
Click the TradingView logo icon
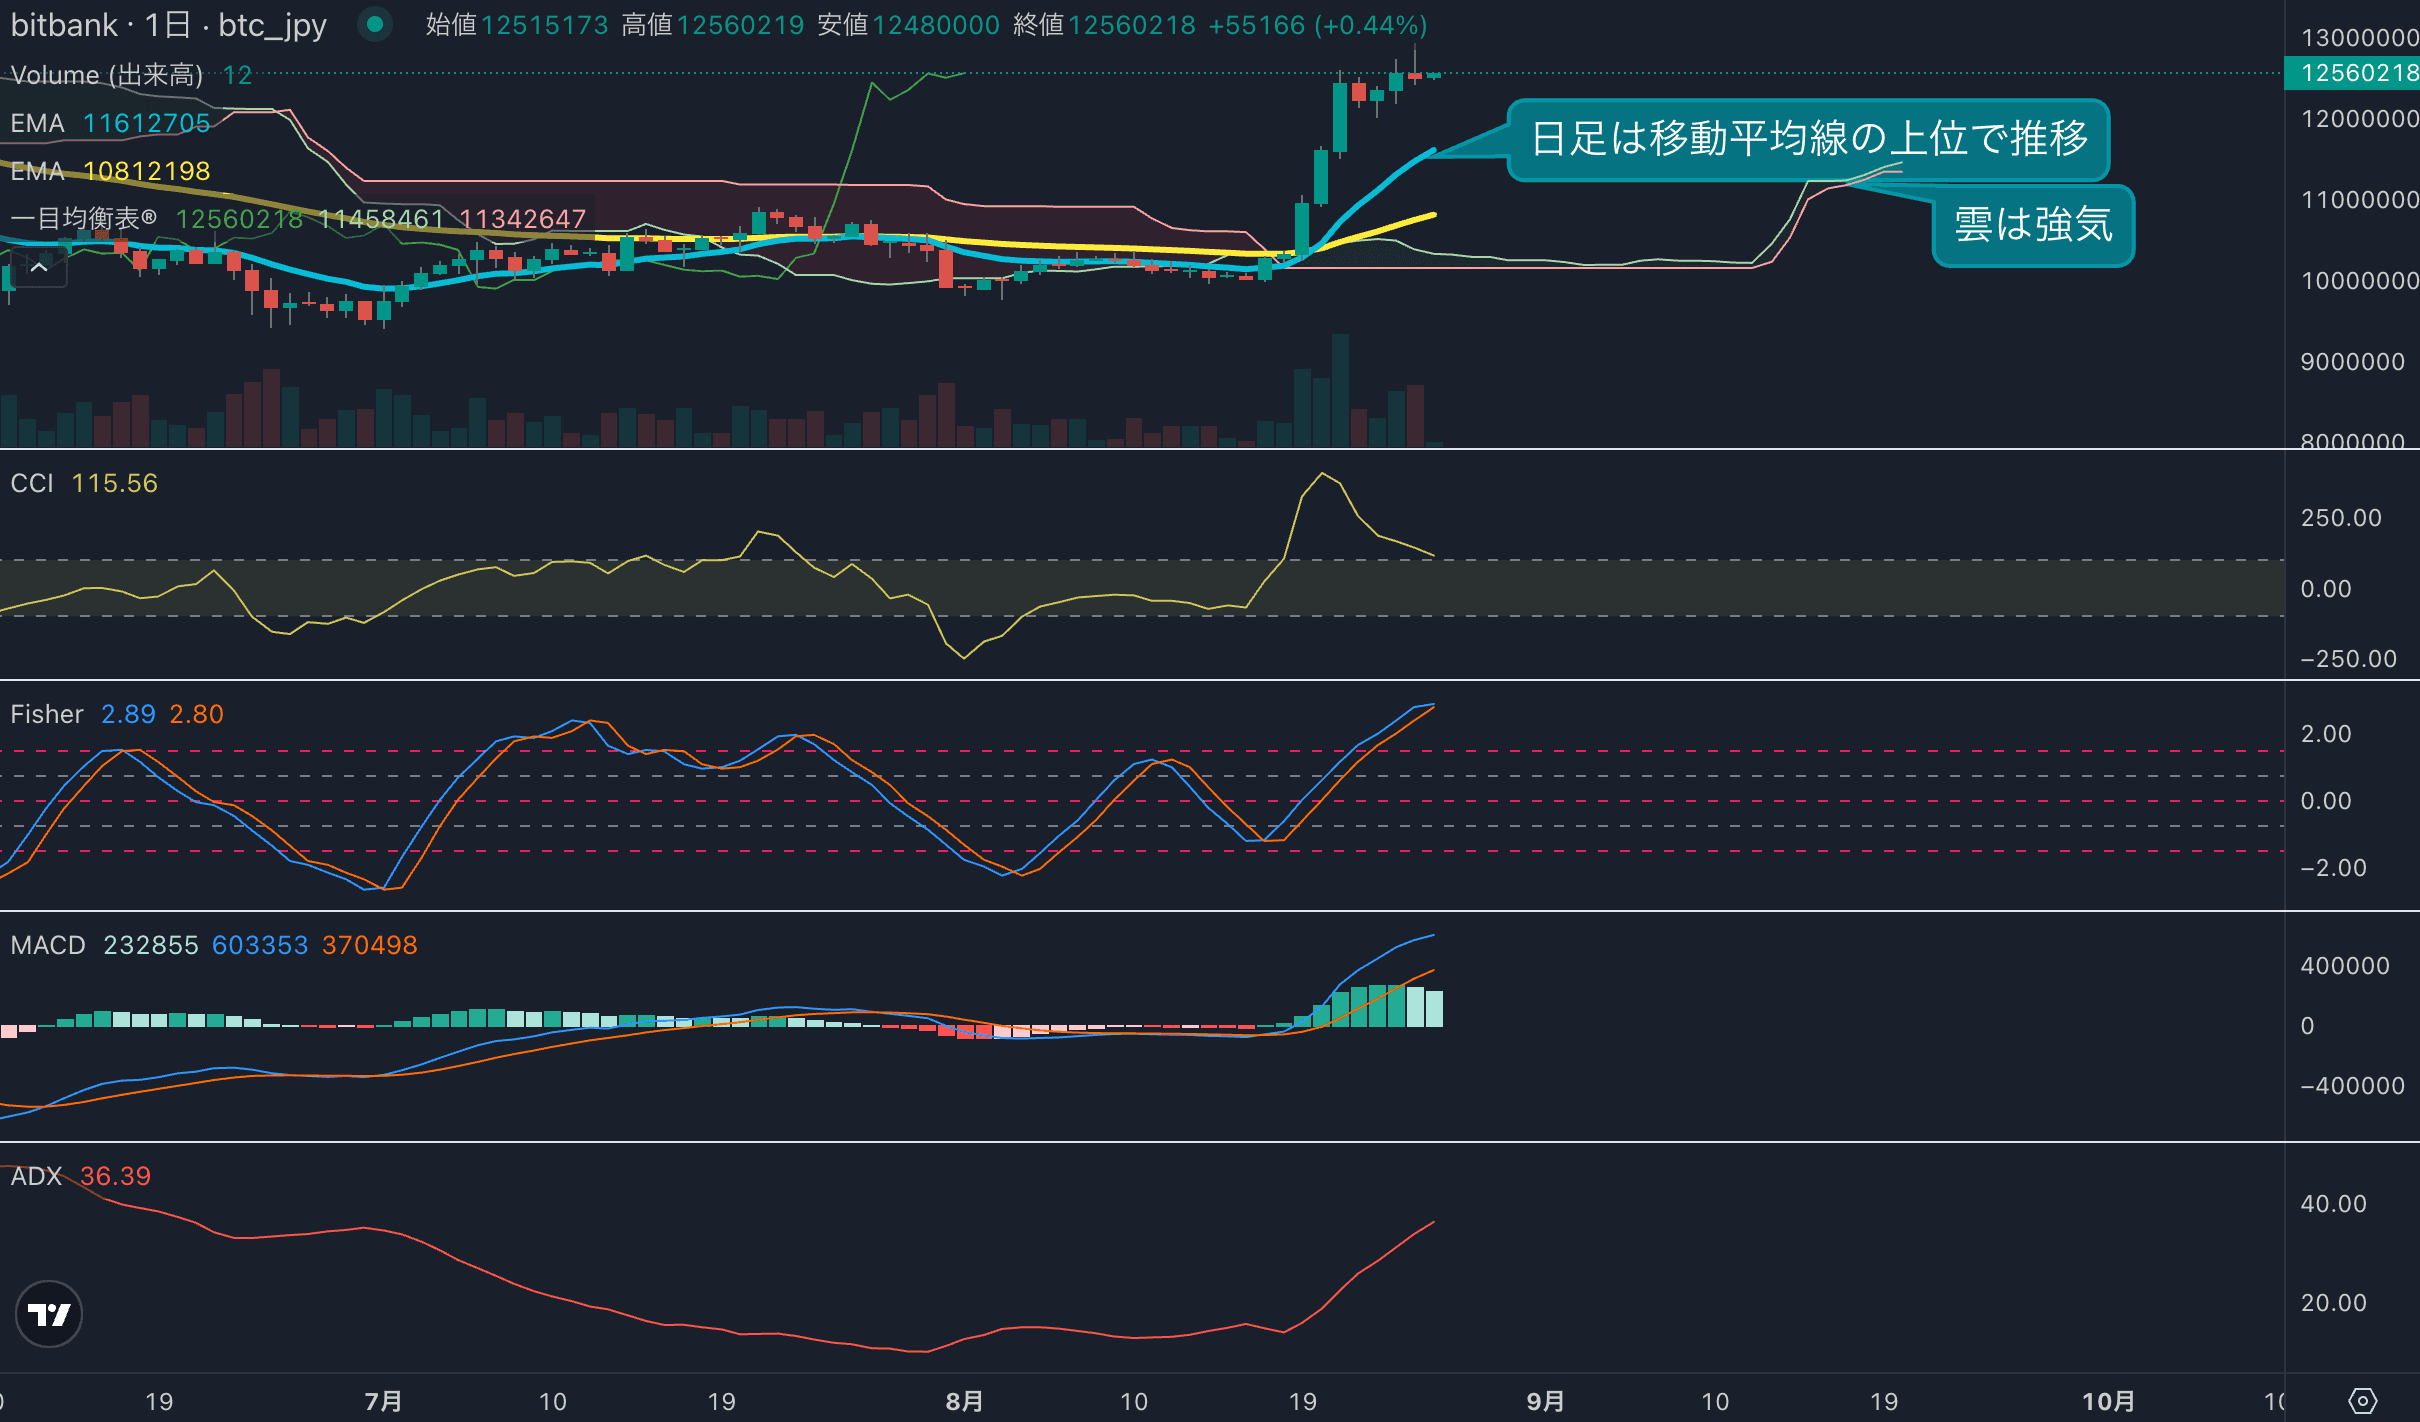click(49, 1314)
